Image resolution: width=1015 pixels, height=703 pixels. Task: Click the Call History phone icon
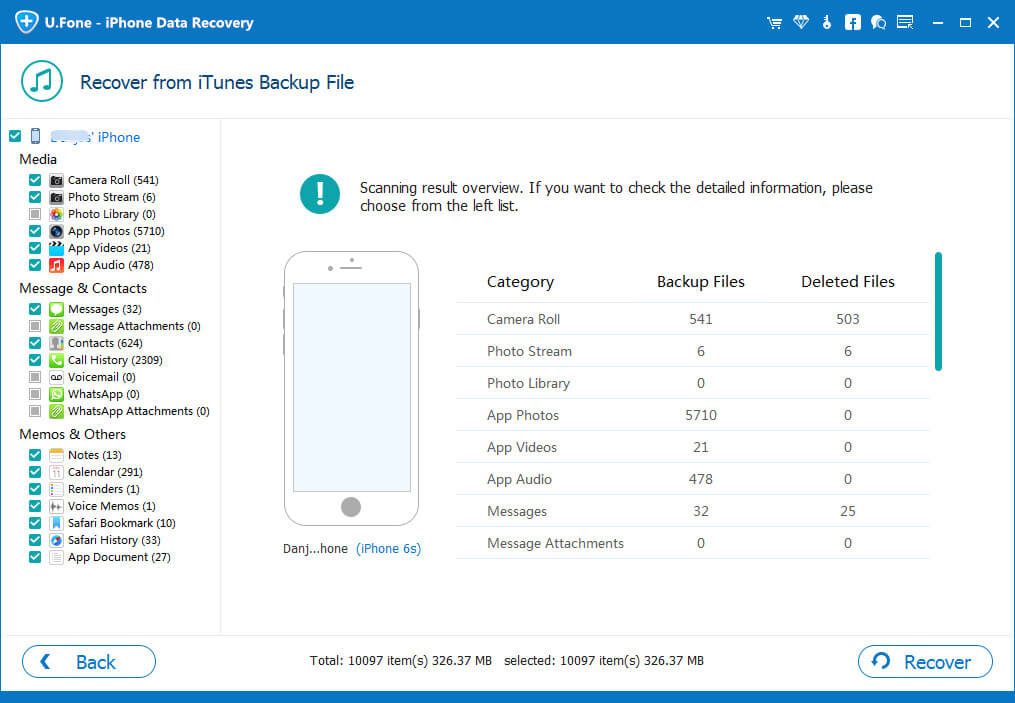(x=56, y=360)
